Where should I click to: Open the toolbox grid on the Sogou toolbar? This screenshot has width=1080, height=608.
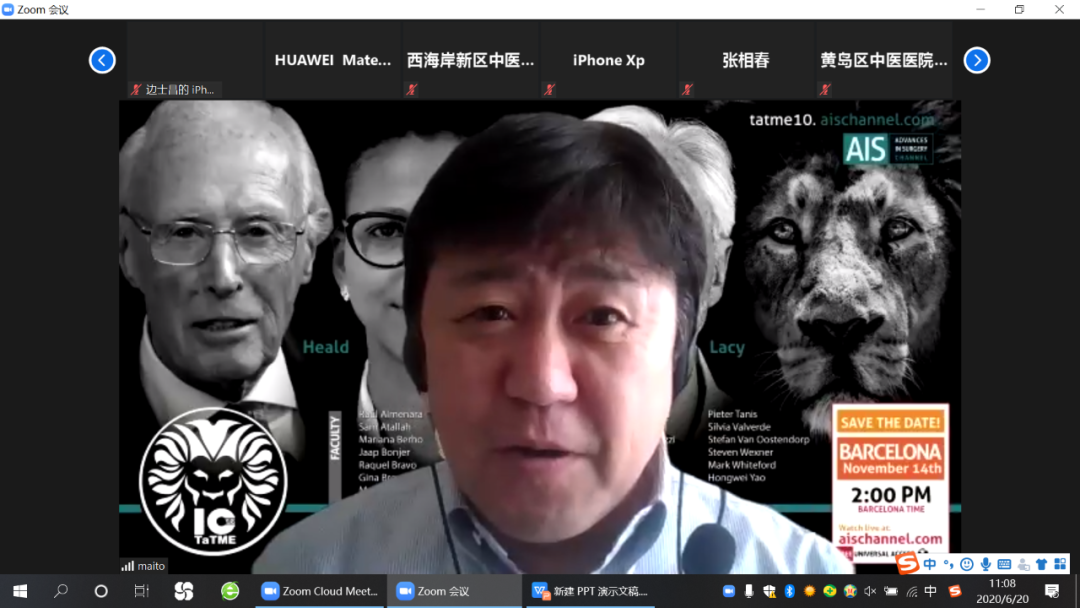pos(1060,564)
